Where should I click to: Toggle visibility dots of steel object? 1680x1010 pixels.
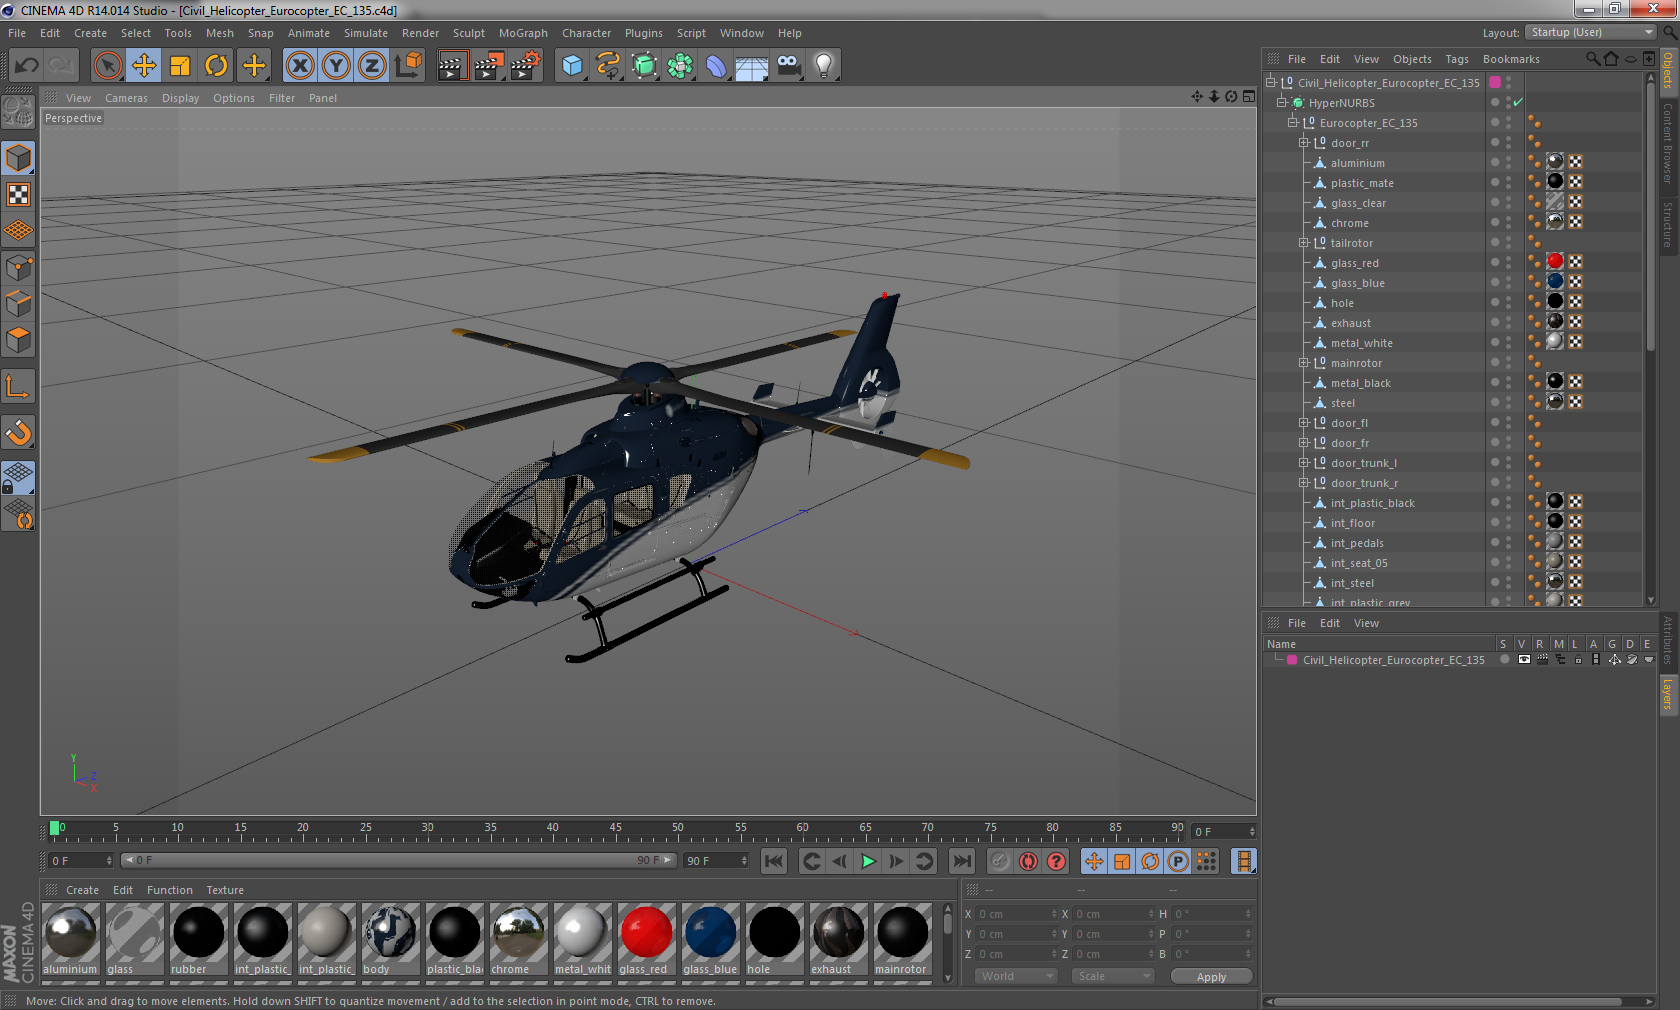(1509, 402)
